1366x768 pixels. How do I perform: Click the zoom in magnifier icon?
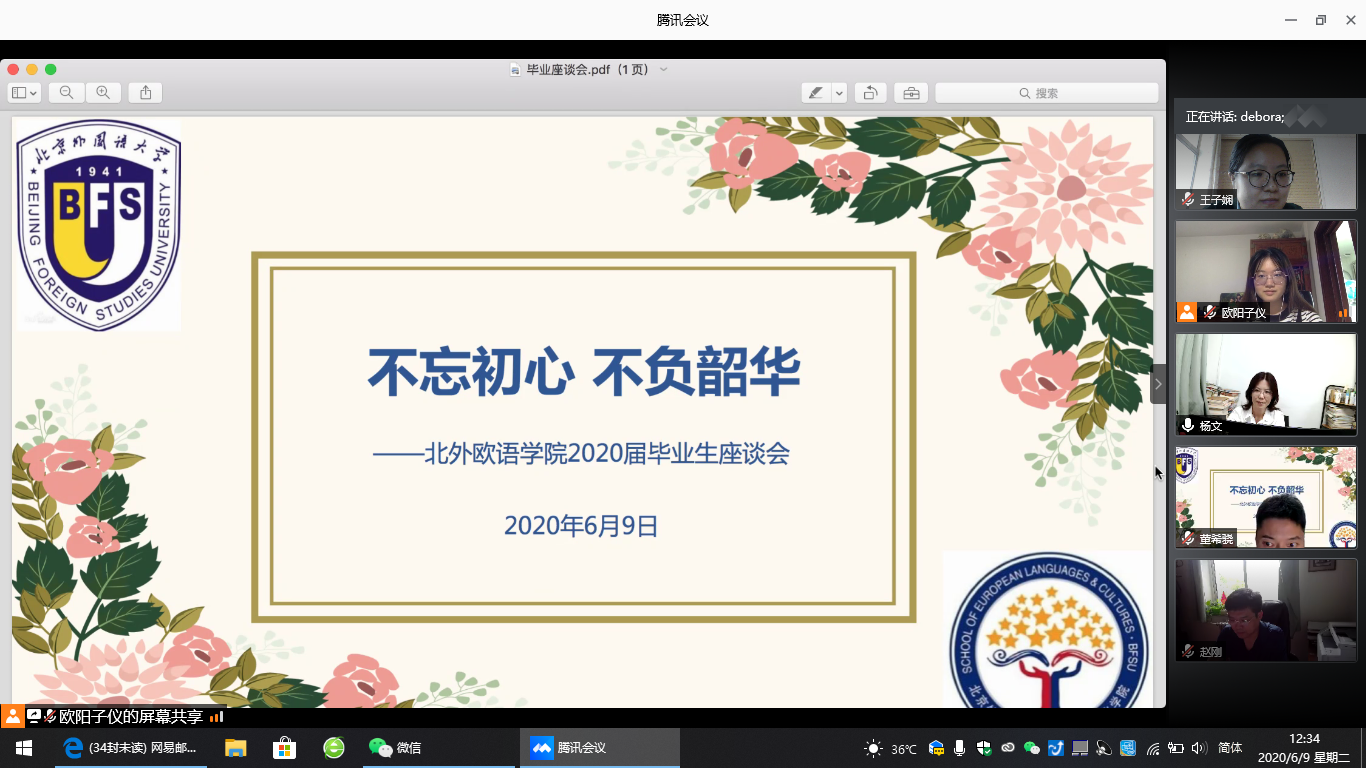[103, 93]
